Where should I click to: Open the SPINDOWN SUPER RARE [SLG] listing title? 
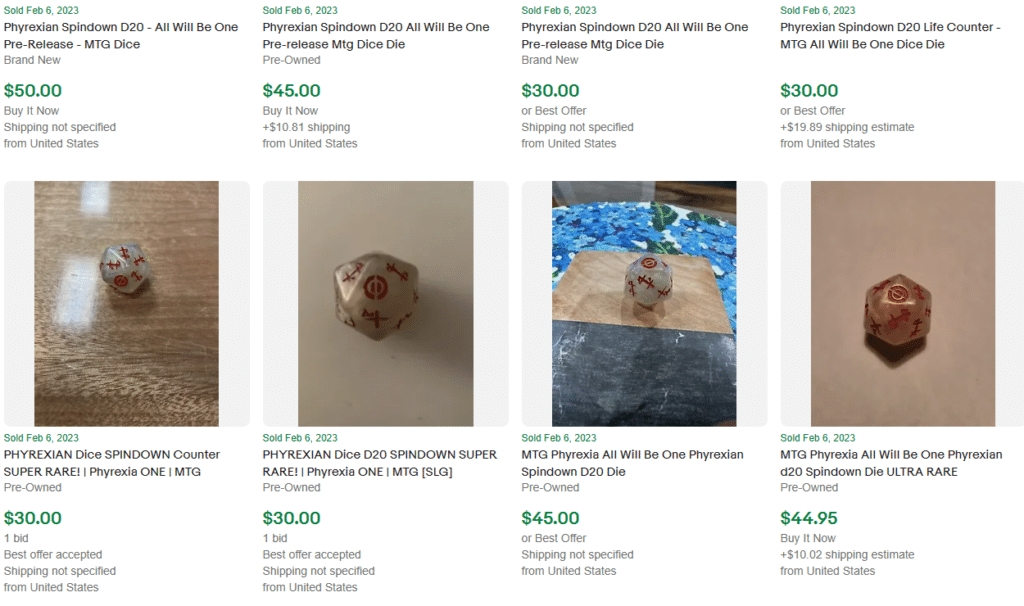[380, 463]
